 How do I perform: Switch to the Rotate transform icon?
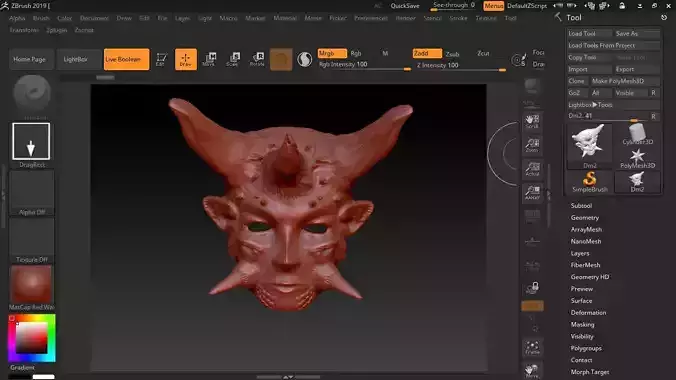point(257,59)
